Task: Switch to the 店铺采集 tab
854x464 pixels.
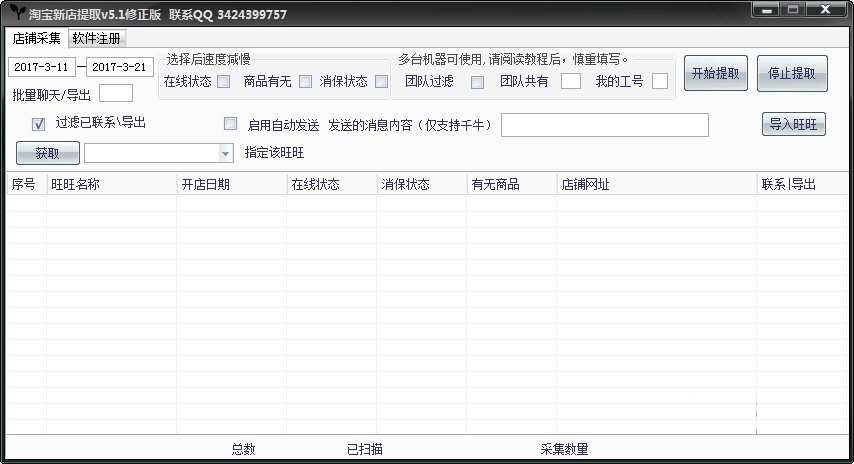Action: (x=36, y=39)
